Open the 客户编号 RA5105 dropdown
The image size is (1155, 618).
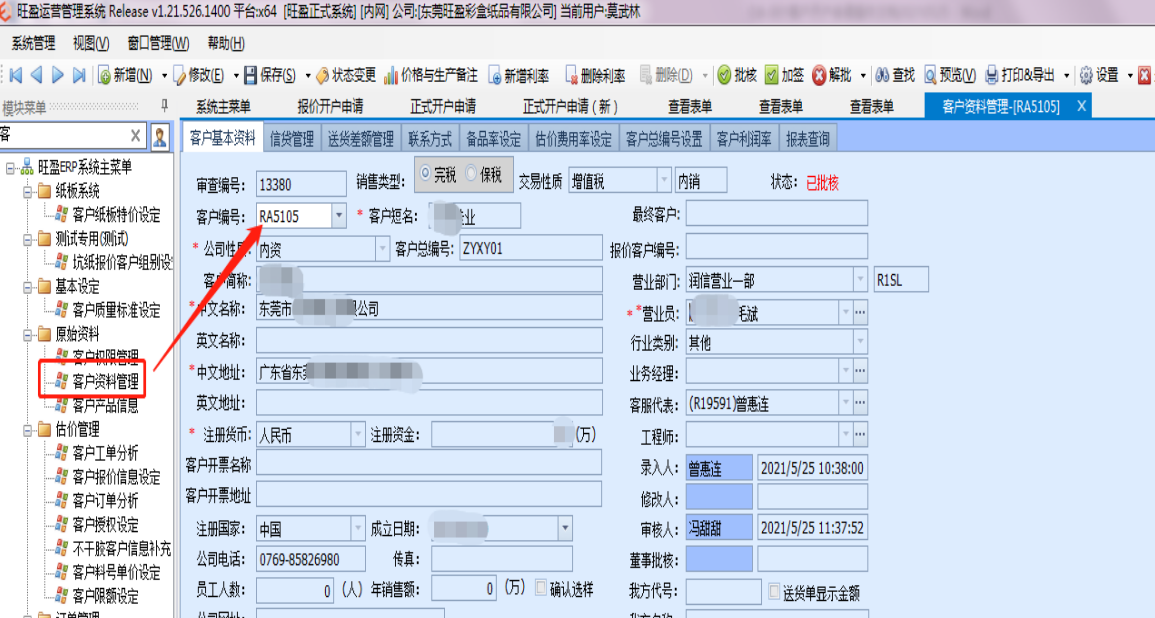coord(339,216)
